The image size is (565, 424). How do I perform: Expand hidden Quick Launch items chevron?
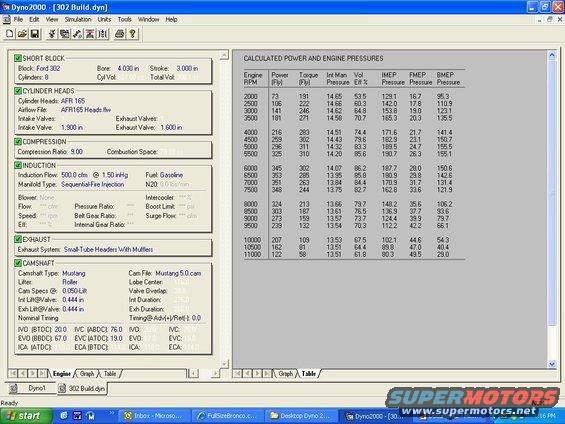coord(112,413)
